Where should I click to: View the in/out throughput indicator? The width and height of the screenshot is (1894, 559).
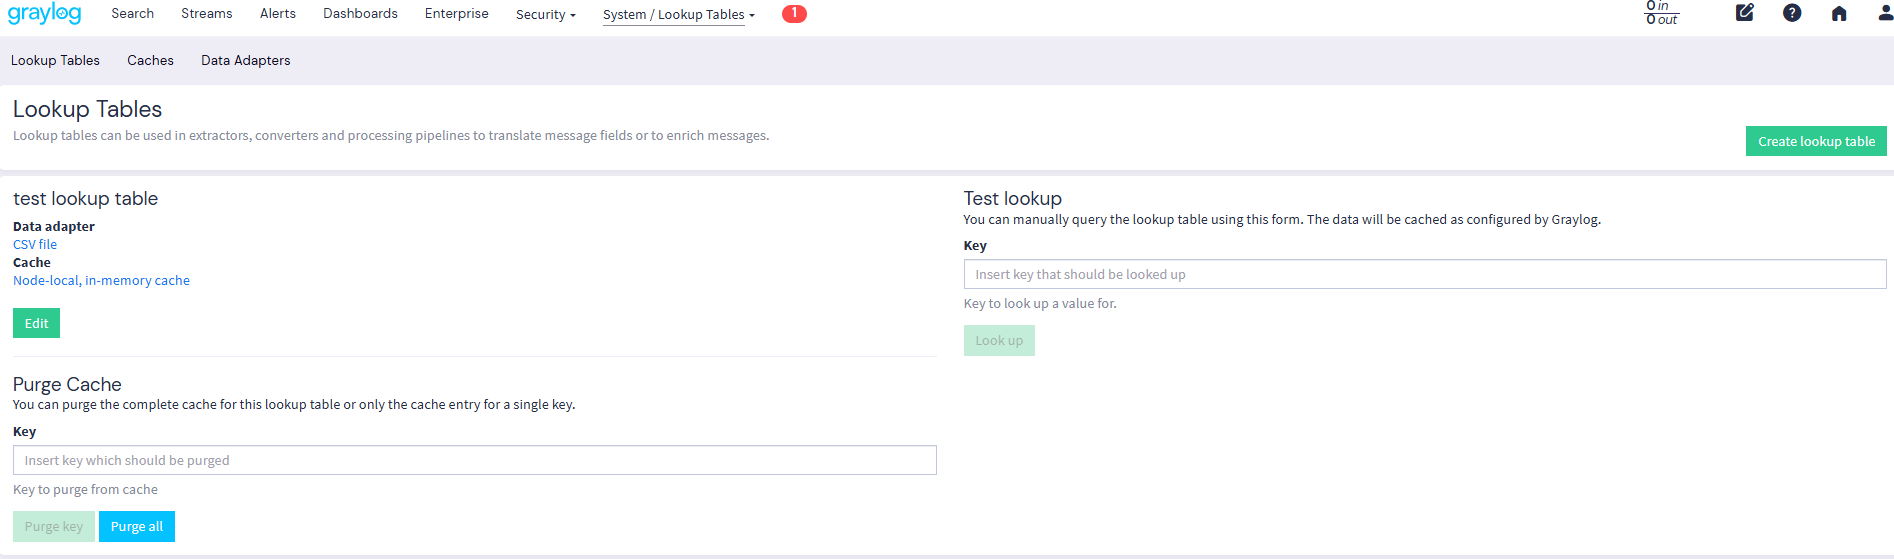point(1661,13)
